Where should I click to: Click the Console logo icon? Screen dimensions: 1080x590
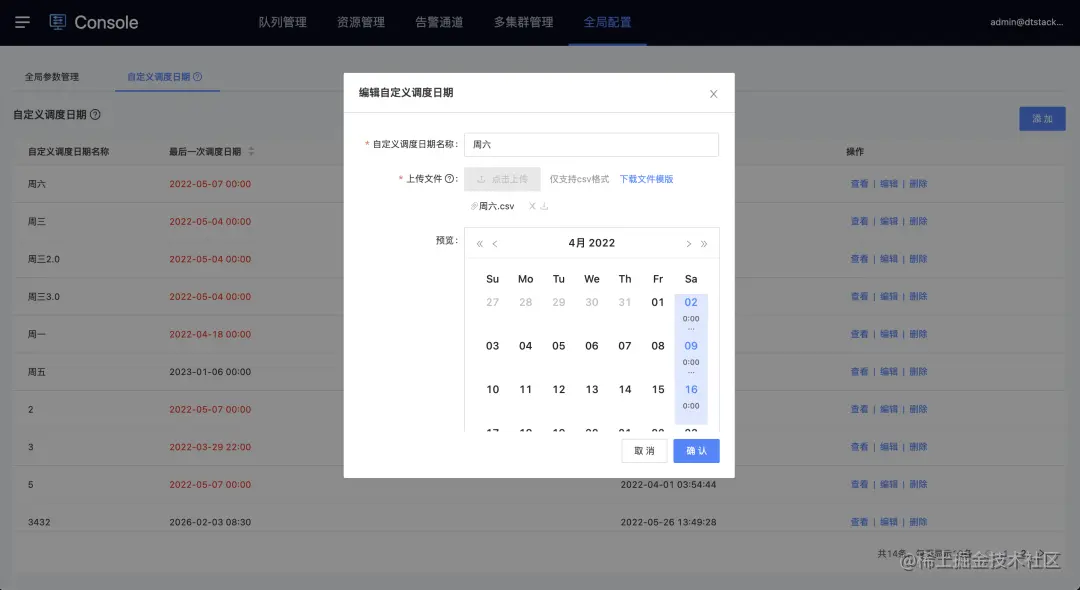[x=58, y=22]
